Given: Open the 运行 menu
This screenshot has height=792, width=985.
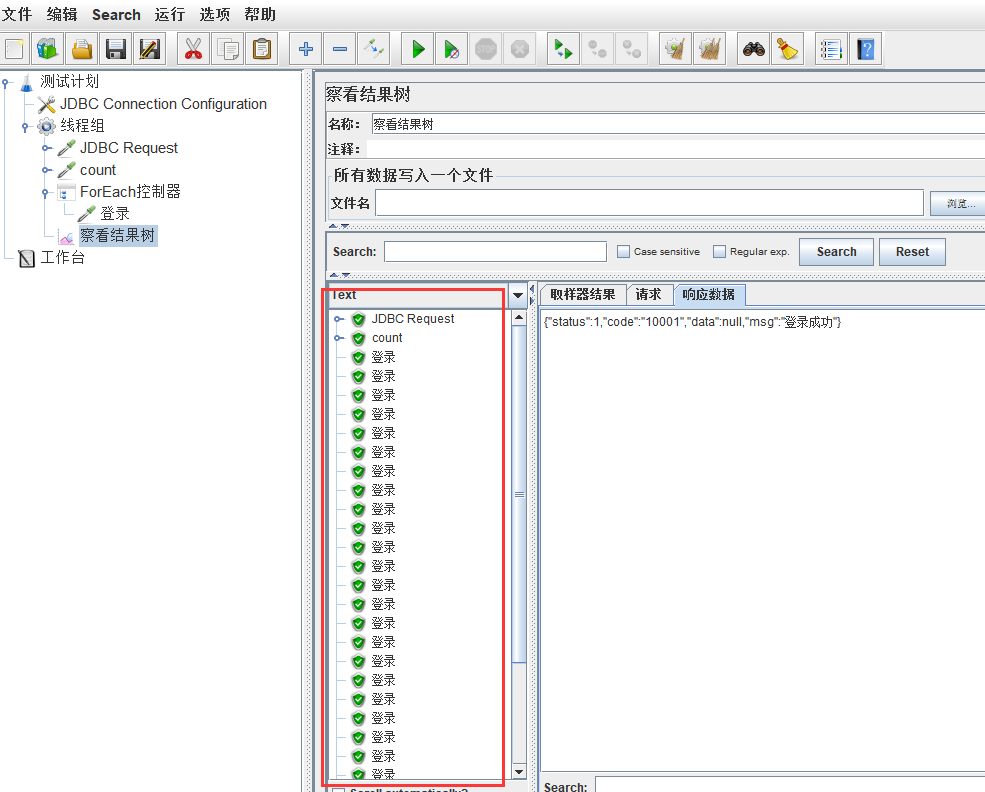Looking at the screenshot, I should coord(170,14).
